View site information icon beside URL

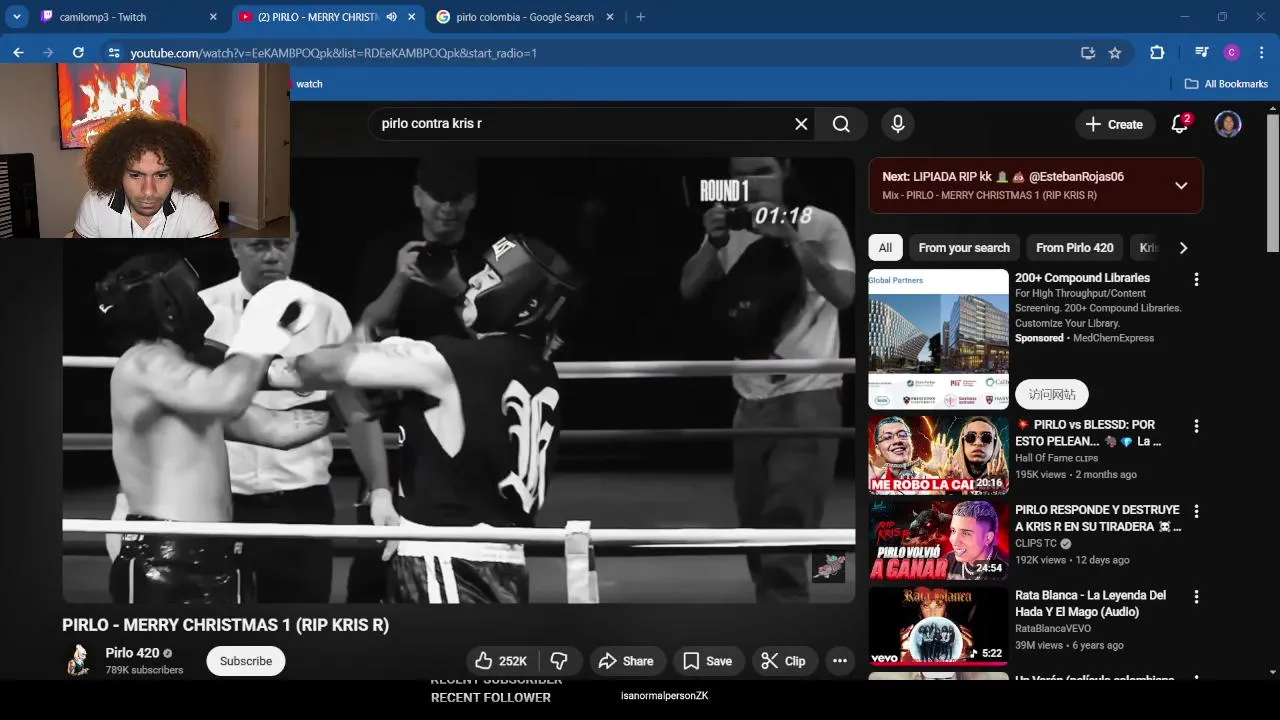coord(113,53)
